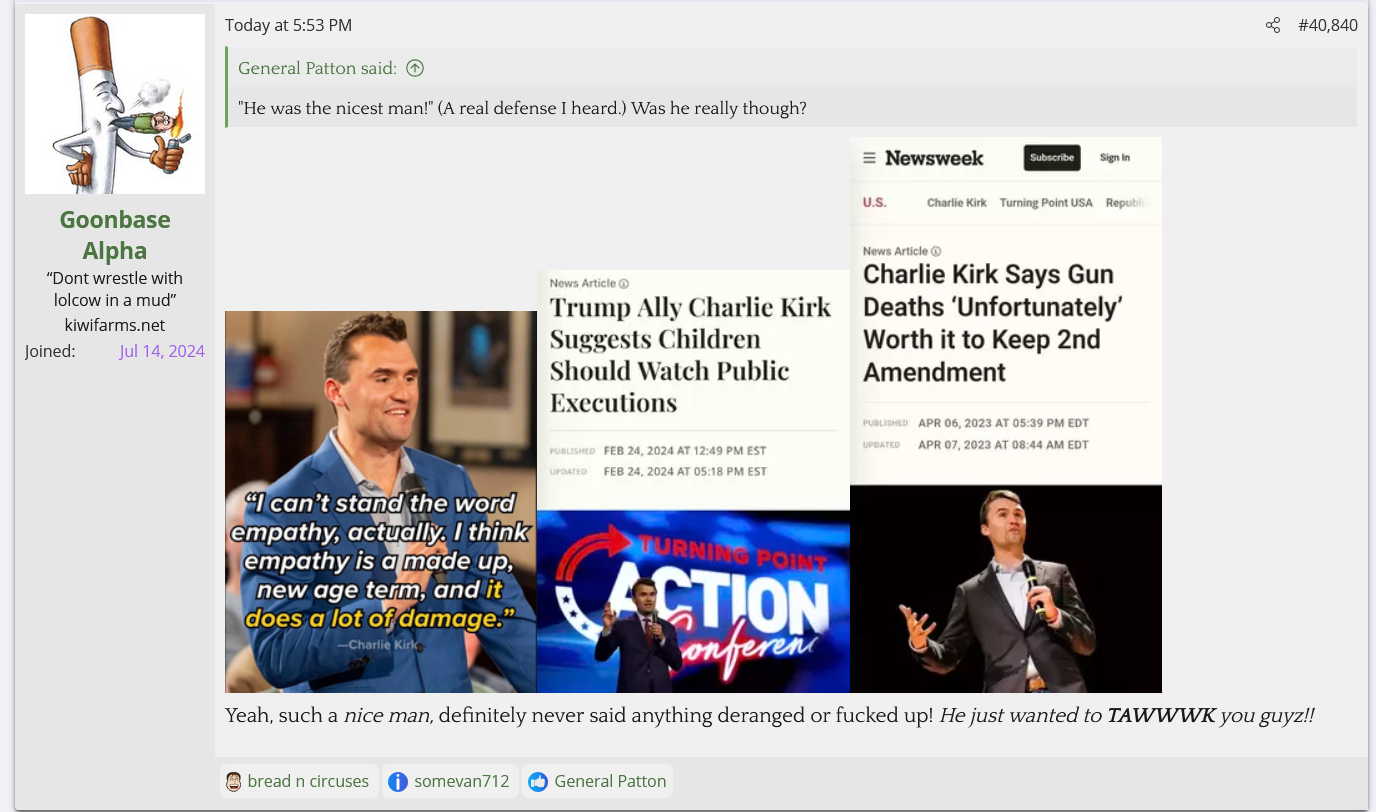Open the cigarette cartoon avatar of Goonbase Alpha
The image size is (1376, 812).
click(x=115, y=104)
